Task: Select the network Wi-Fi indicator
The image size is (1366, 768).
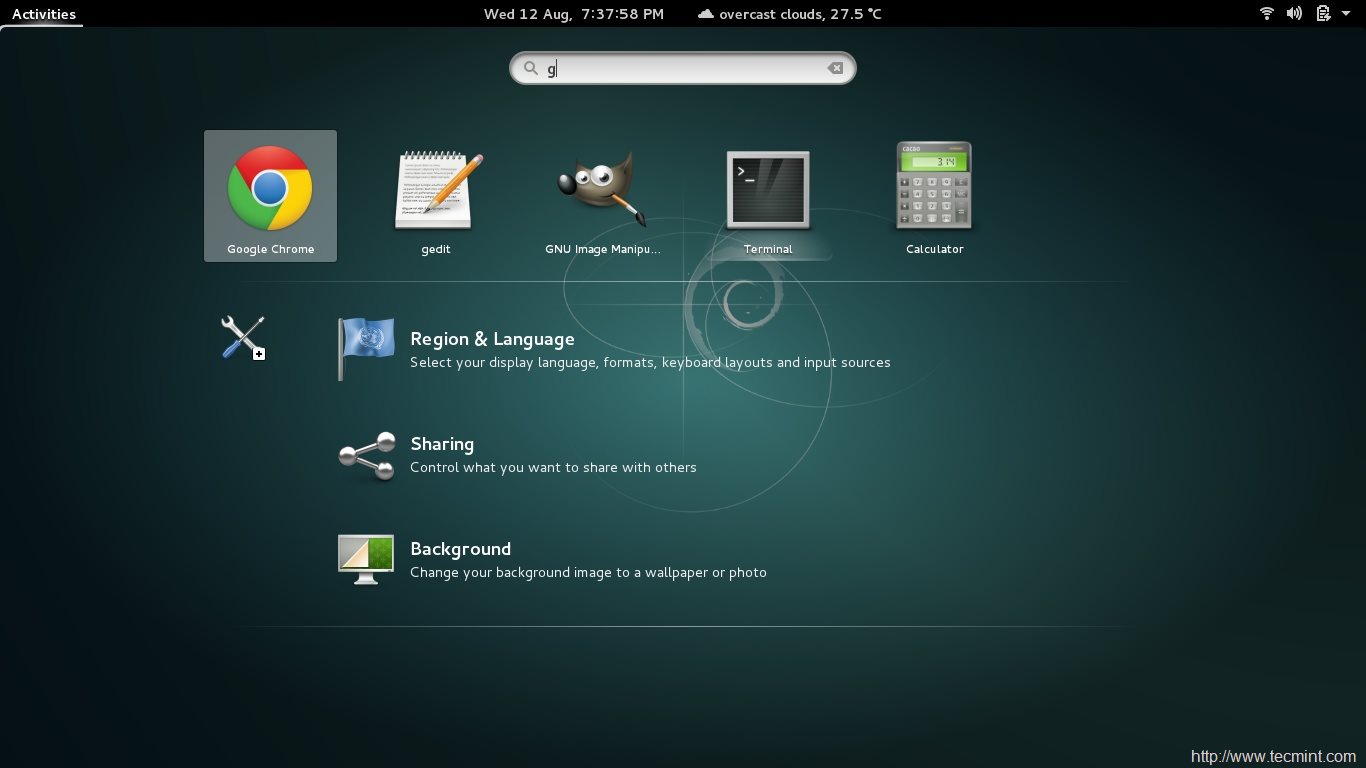Action: coord(1266,13)
